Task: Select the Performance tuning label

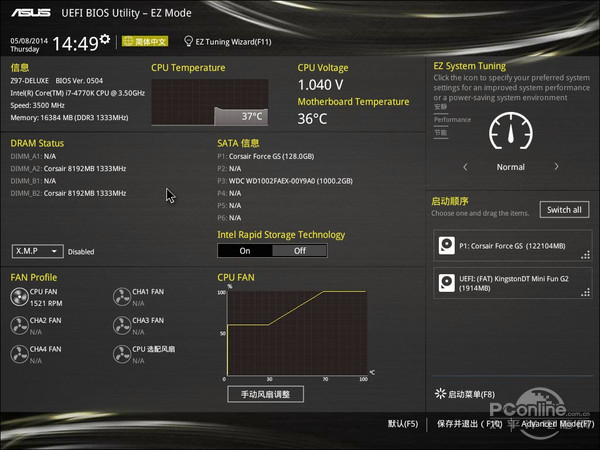Action: point(452,120)
